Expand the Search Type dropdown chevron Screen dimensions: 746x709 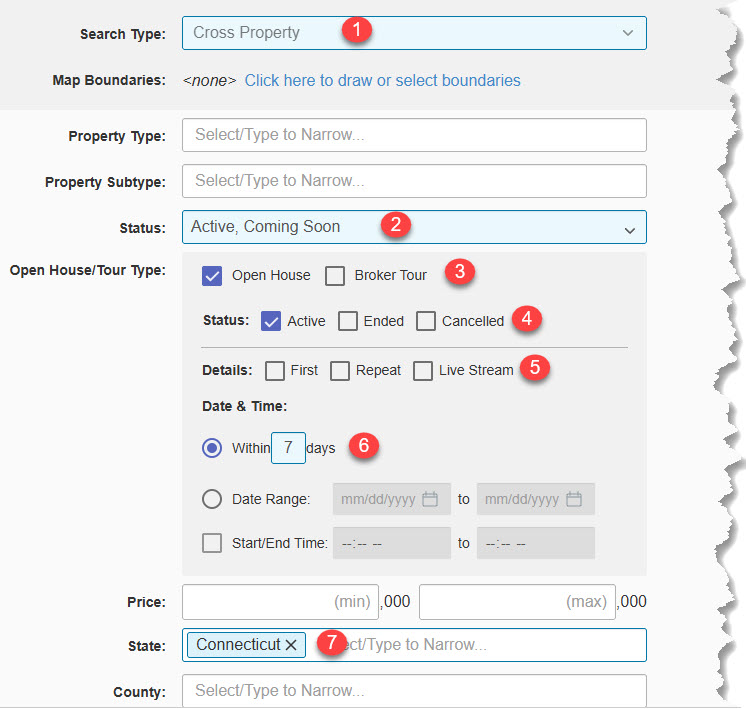coord(628,33)
